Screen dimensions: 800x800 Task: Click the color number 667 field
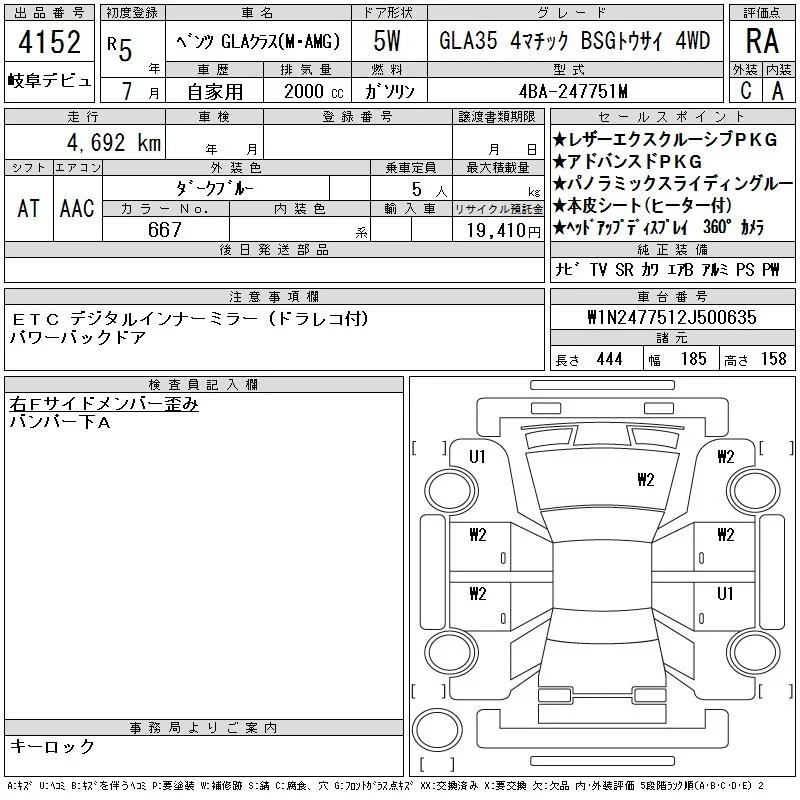165,230
